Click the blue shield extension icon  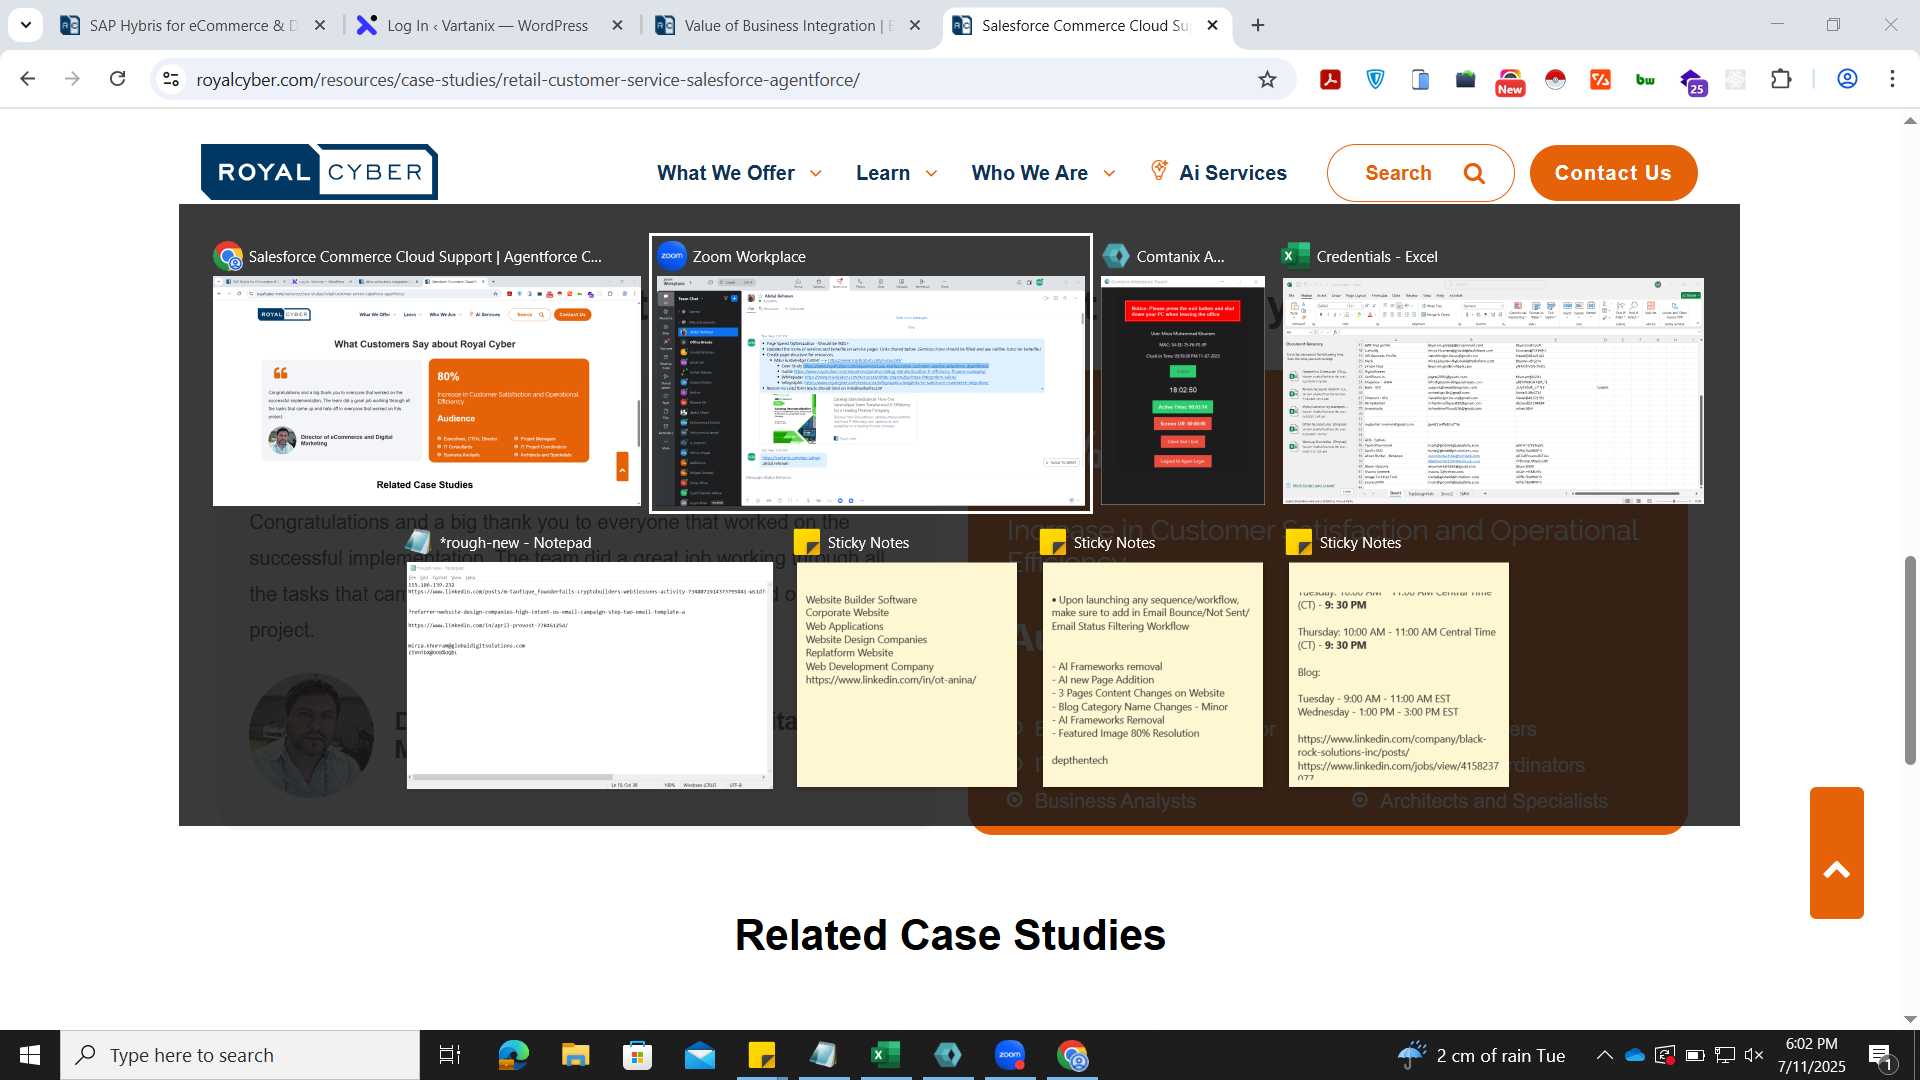1376,80
